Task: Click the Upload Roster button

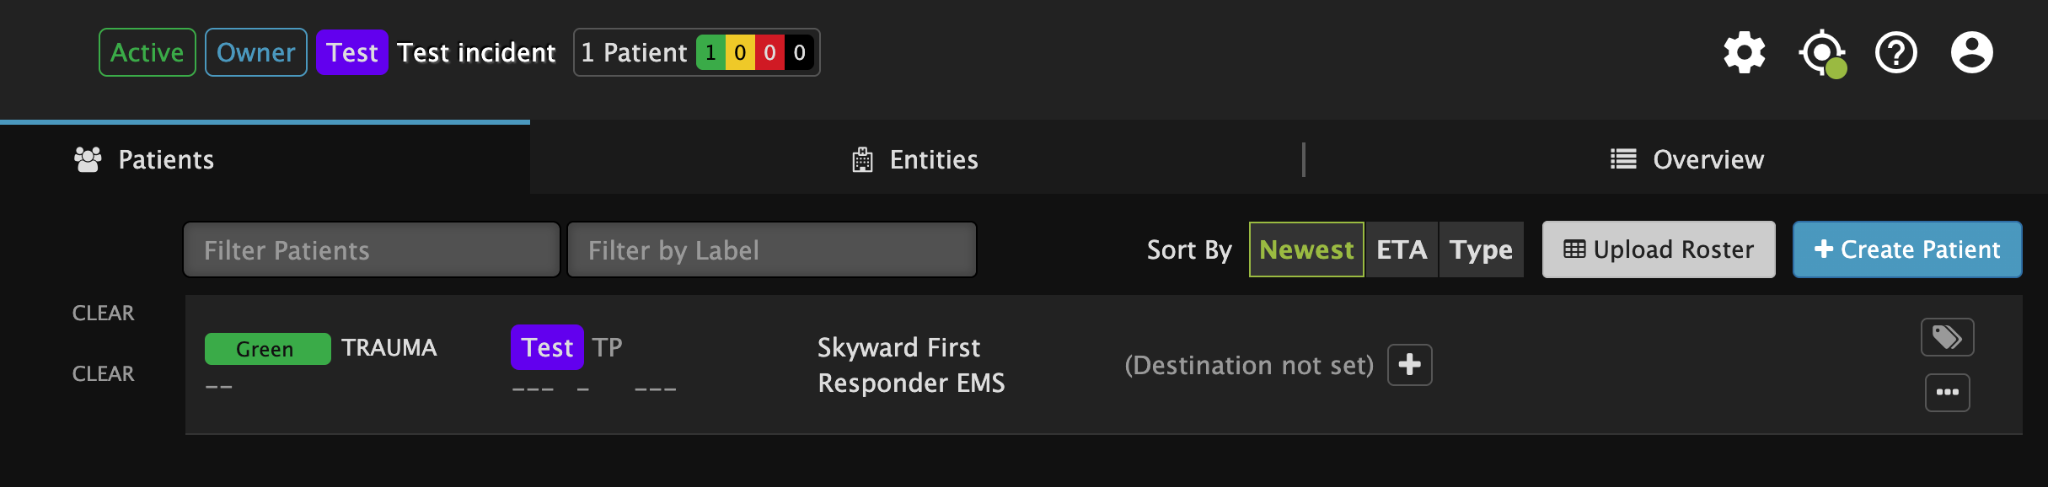Action: 1658,250
